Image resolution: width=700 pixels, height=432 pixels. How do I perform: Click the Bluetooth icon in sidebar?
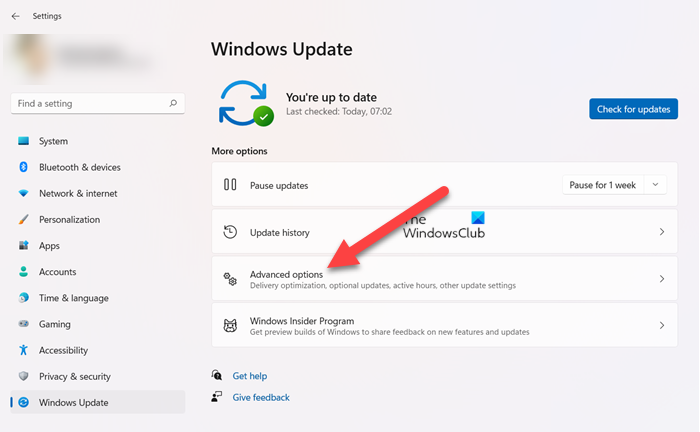pyautogui.click(x=23, y=167)
